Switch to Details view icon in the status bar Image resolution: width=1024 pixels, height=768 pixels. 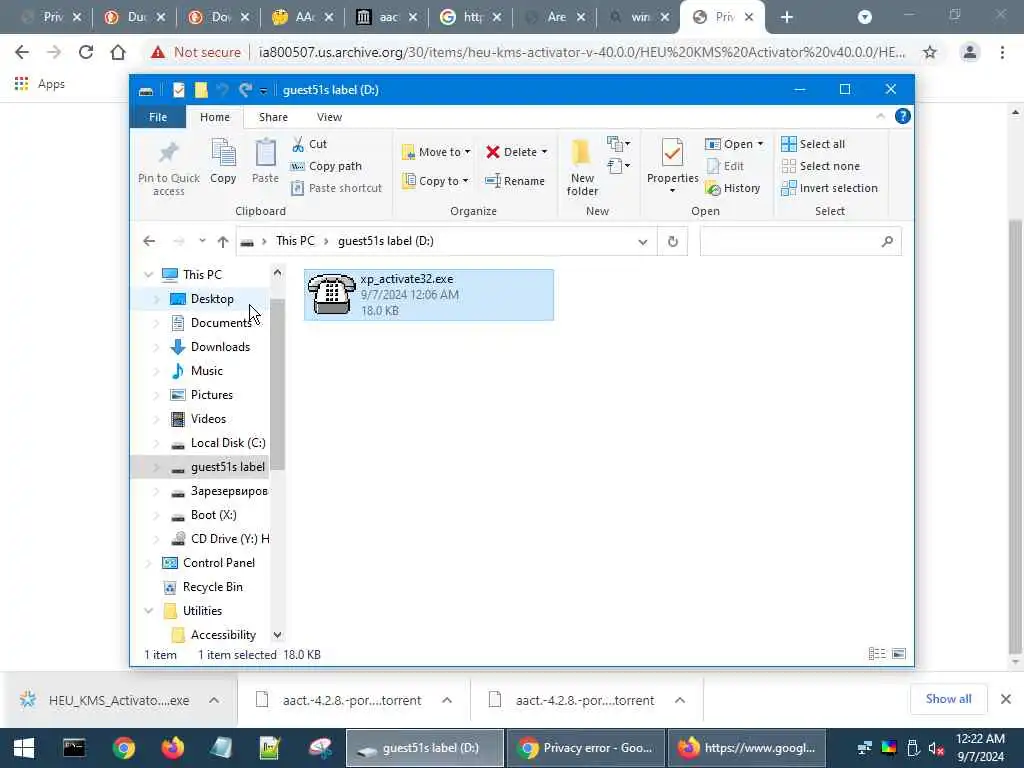click(x=877, y=654)
